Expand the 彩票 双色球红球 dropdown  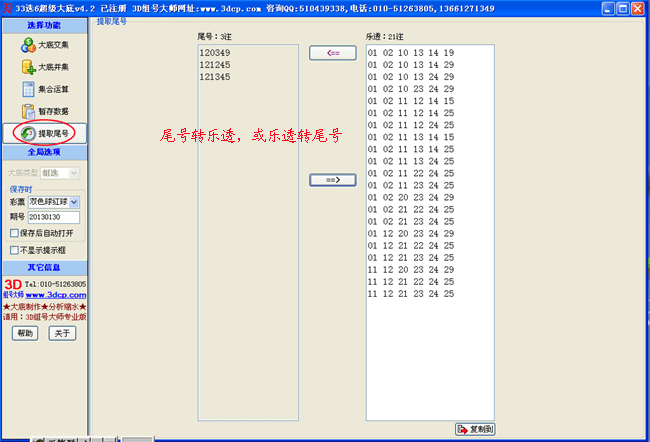coord(74,202)
